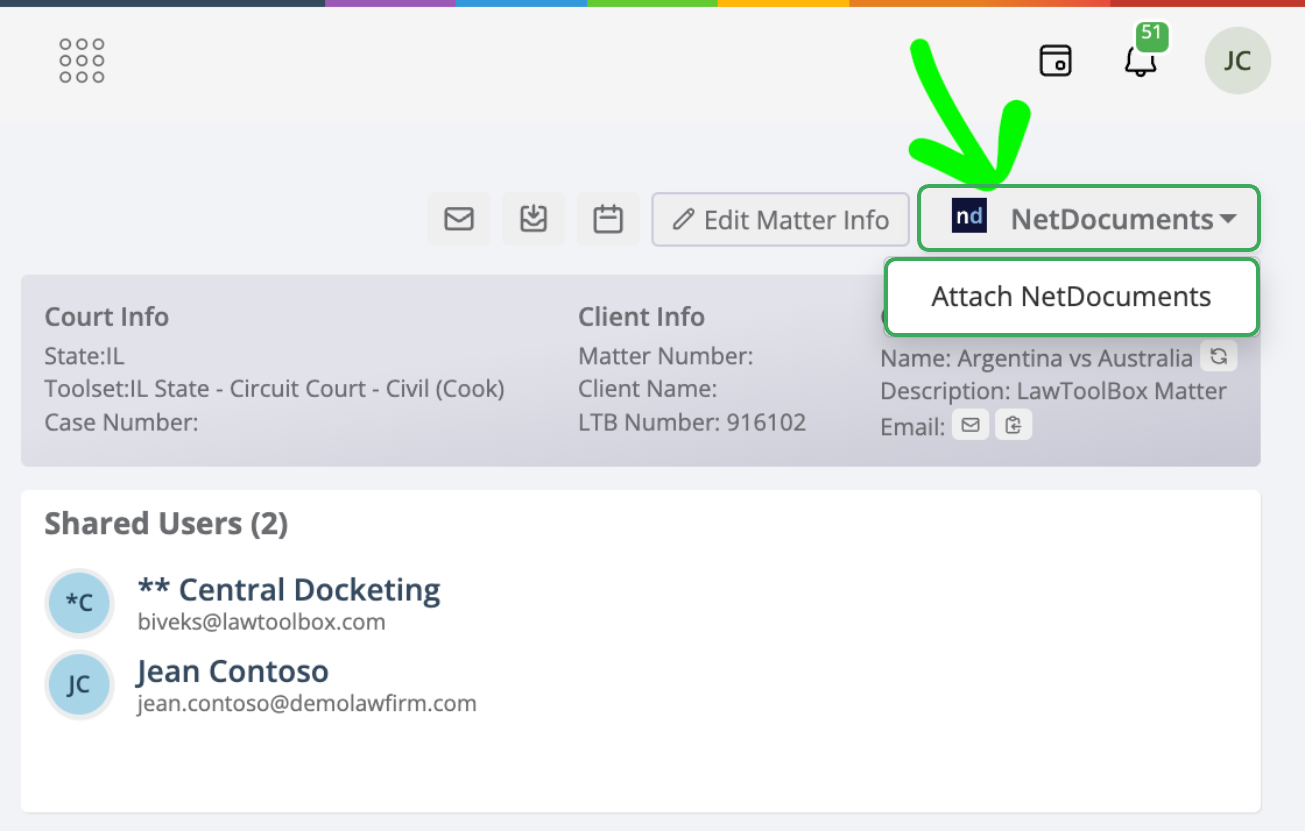This screenshot has height=831, width=1305.
Task: Expand the NetDocuments dropdown
Action: (1089, 218)
